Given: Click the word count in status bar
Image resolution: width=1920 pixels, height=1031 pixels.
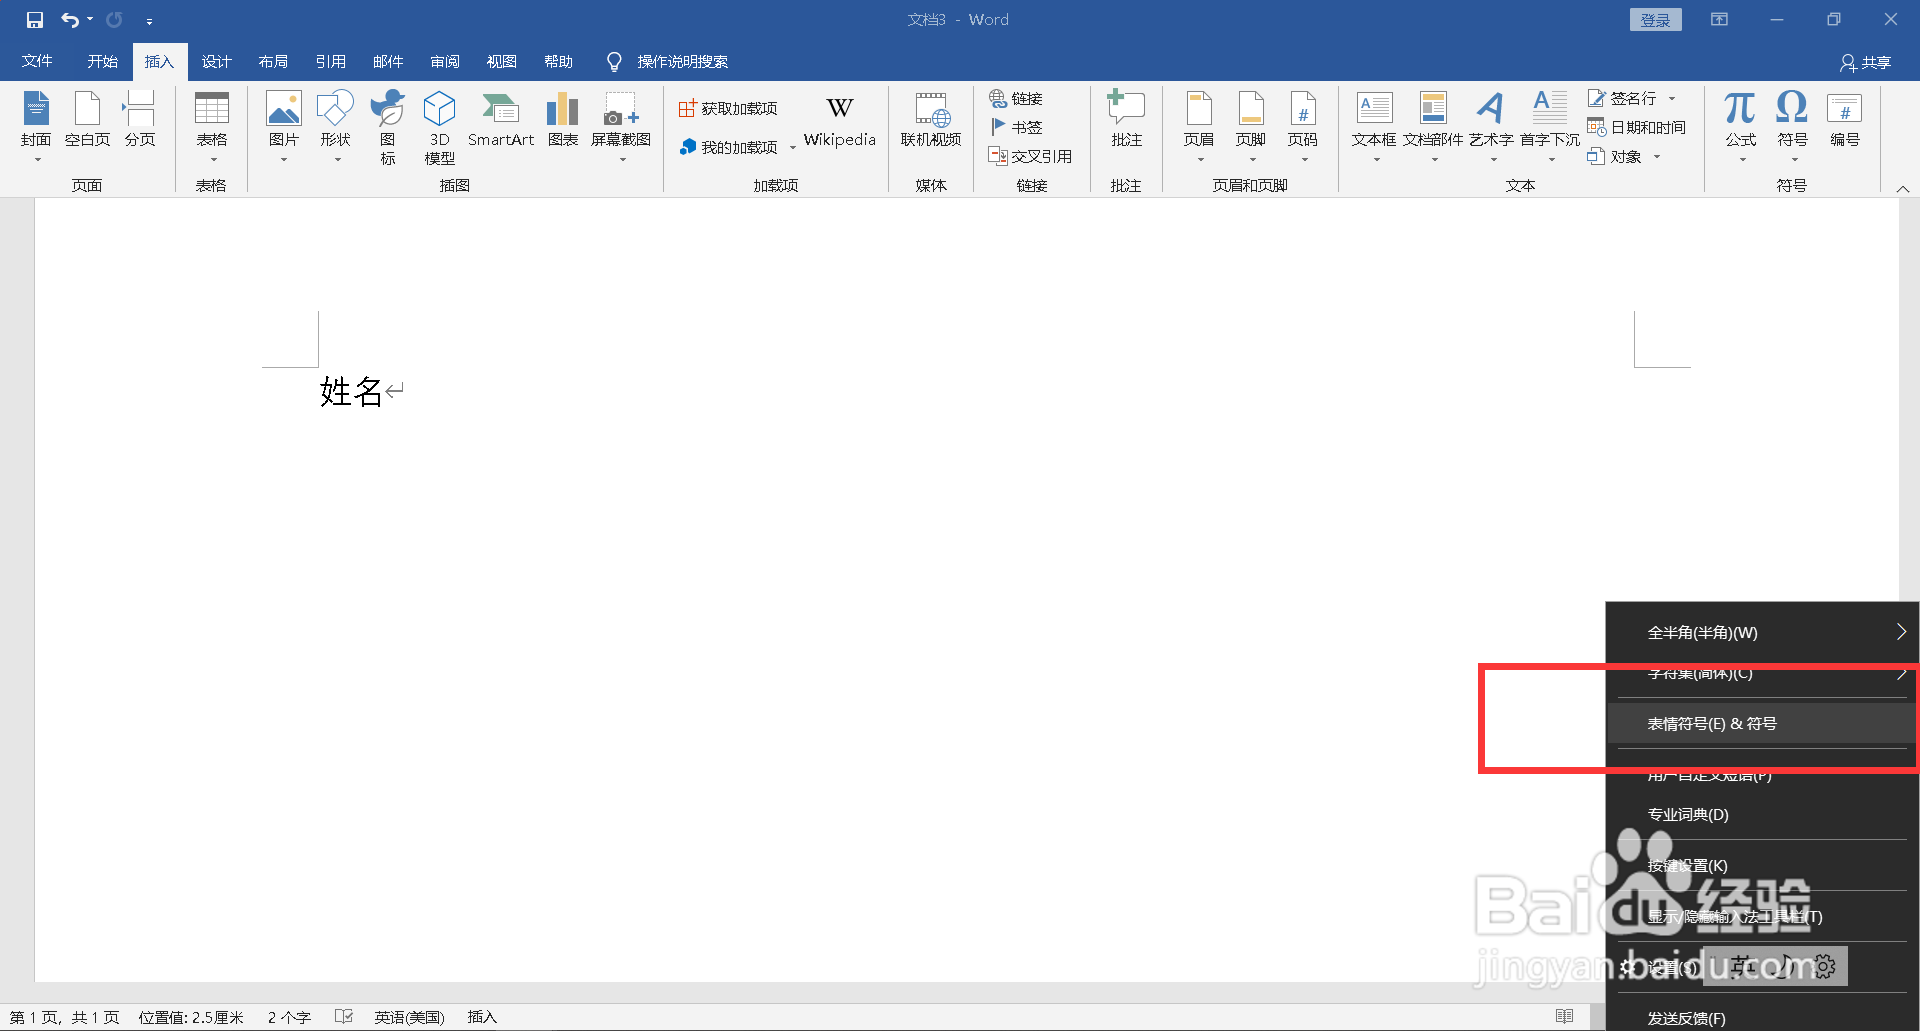Looking at the screenshot, I should [289, 1017].
